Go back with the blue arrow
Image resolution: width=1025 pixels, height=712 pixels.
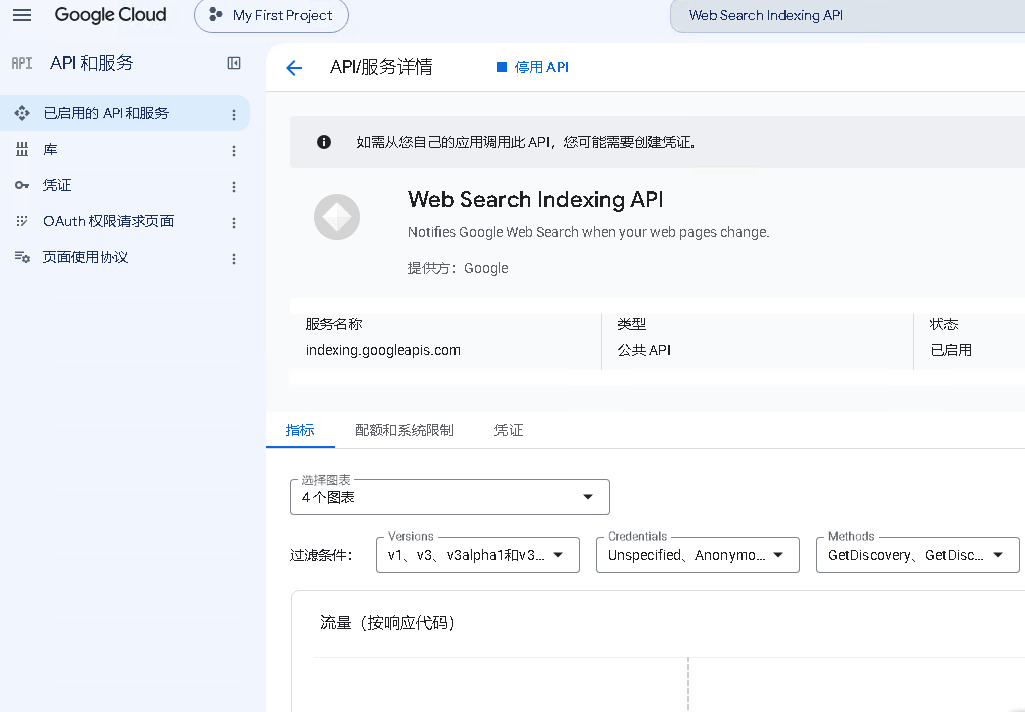click(x=294, y=67)
